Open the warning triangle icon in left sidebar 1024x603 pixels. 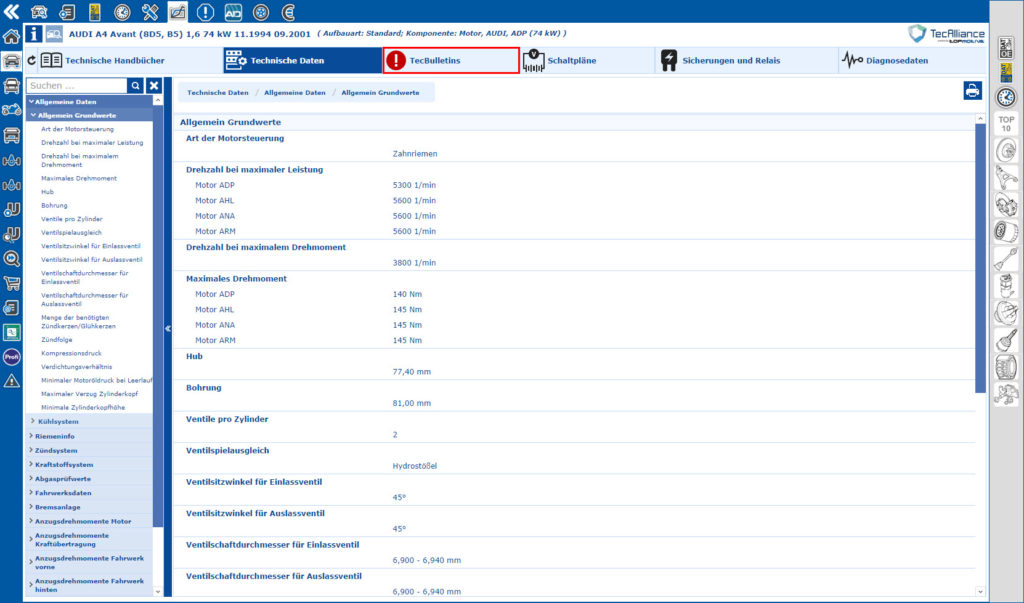[x=11, y=381]
